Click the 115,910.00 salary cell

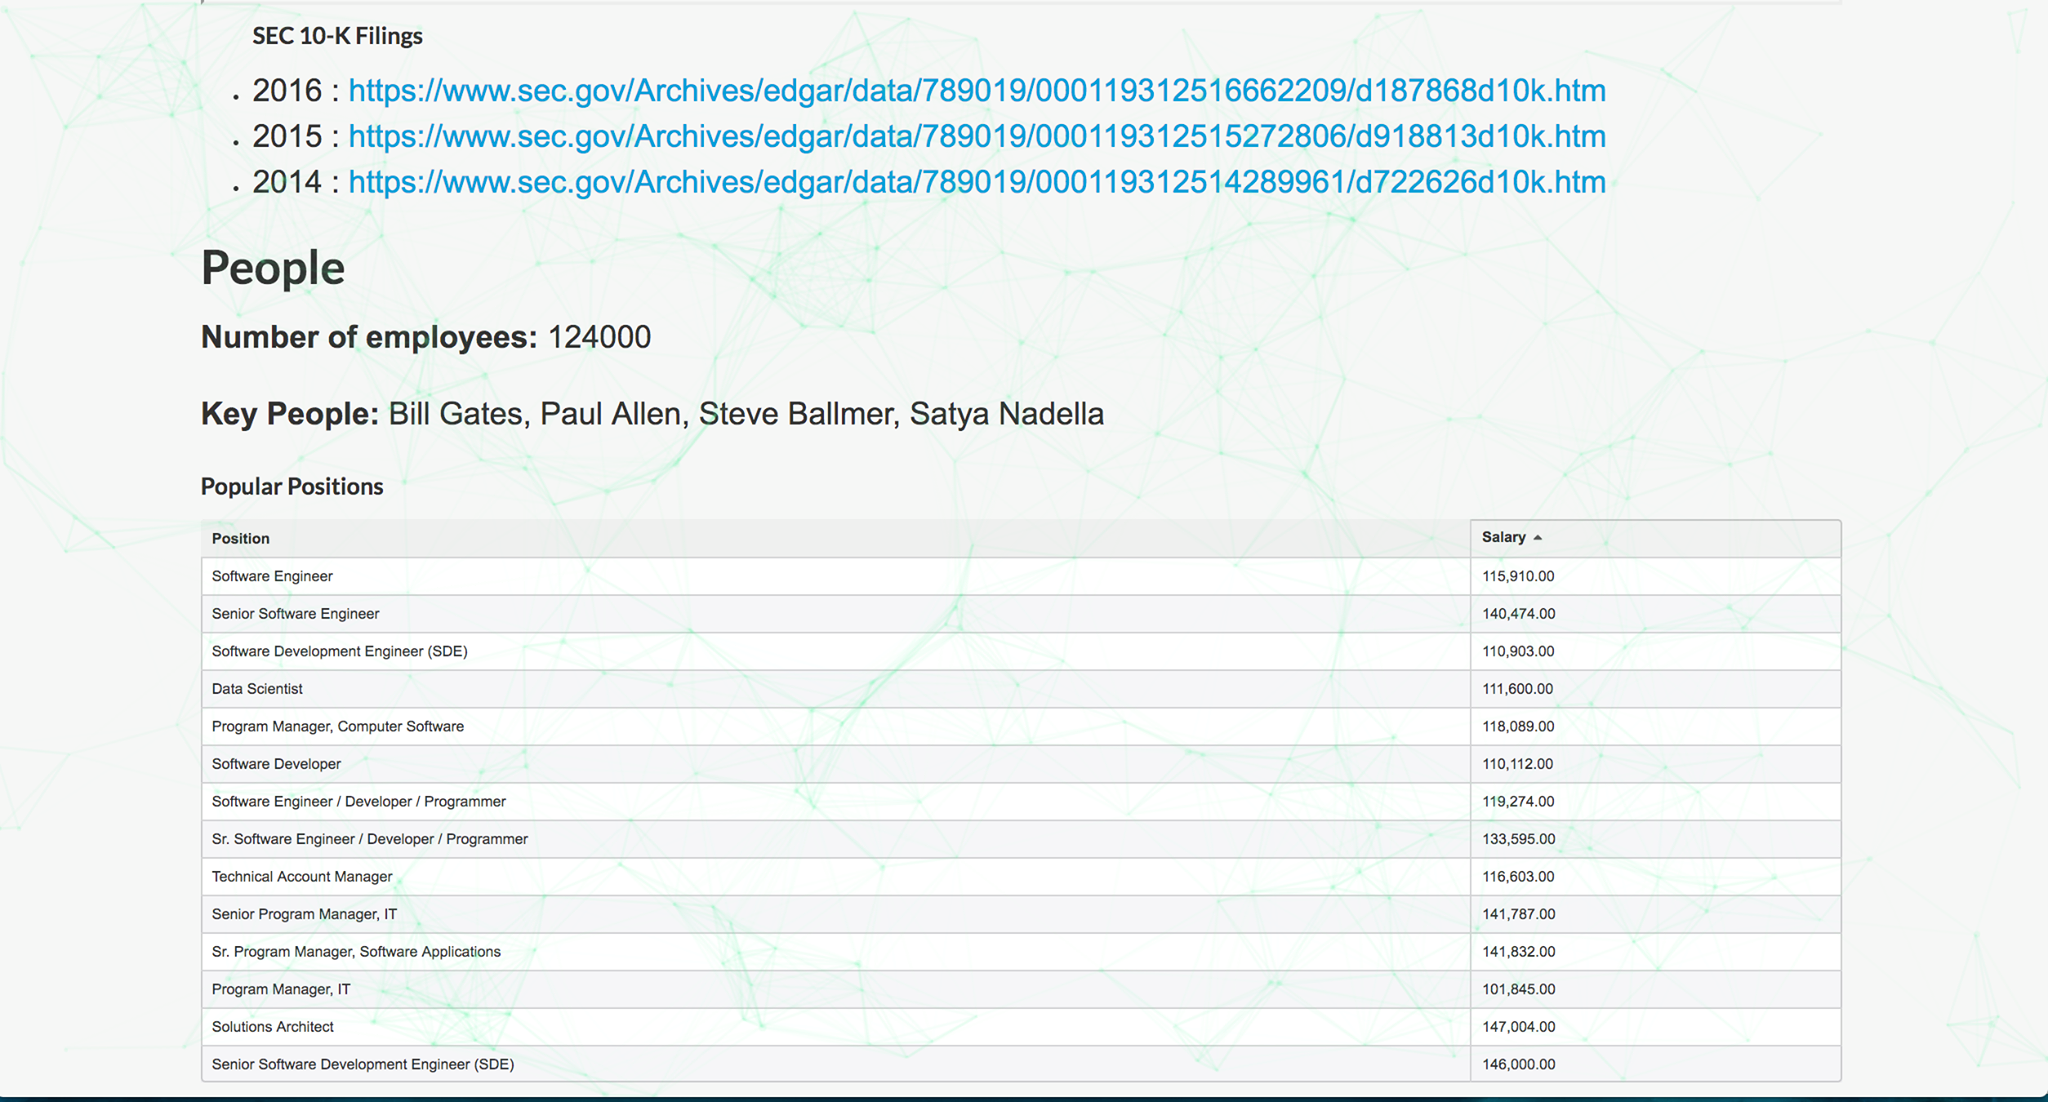click(x=1518, y=576)
